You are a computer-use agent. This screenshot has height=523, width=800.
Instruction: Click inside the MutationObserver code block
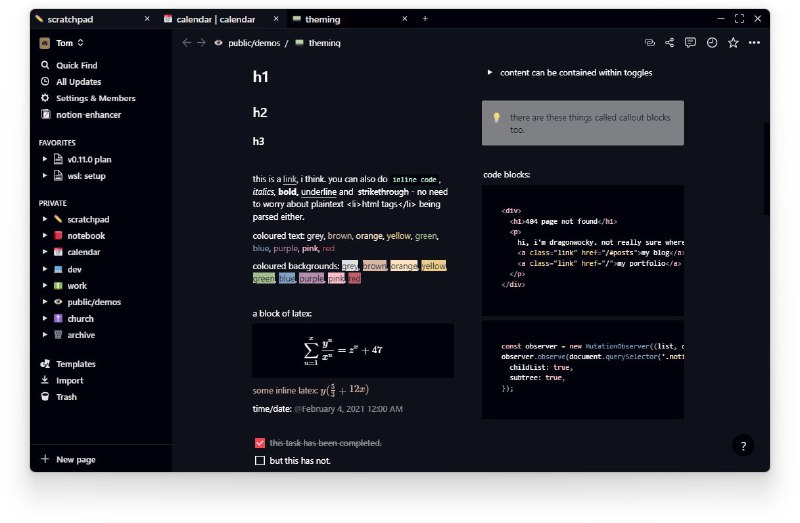pos(583,369)
